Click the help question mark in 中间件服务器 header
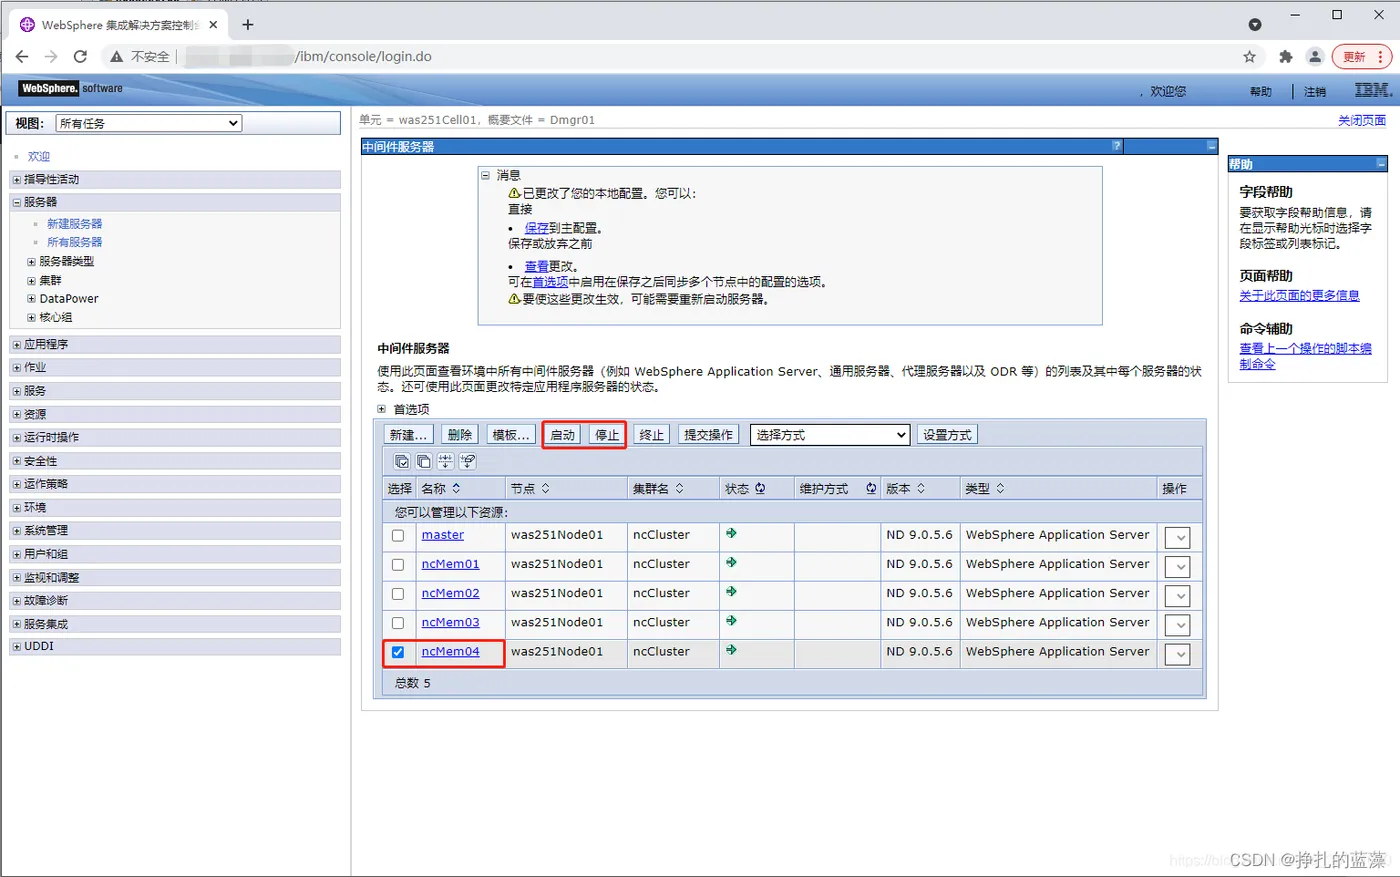This screenshot has width=1400, height=877. click(1117, 146)
